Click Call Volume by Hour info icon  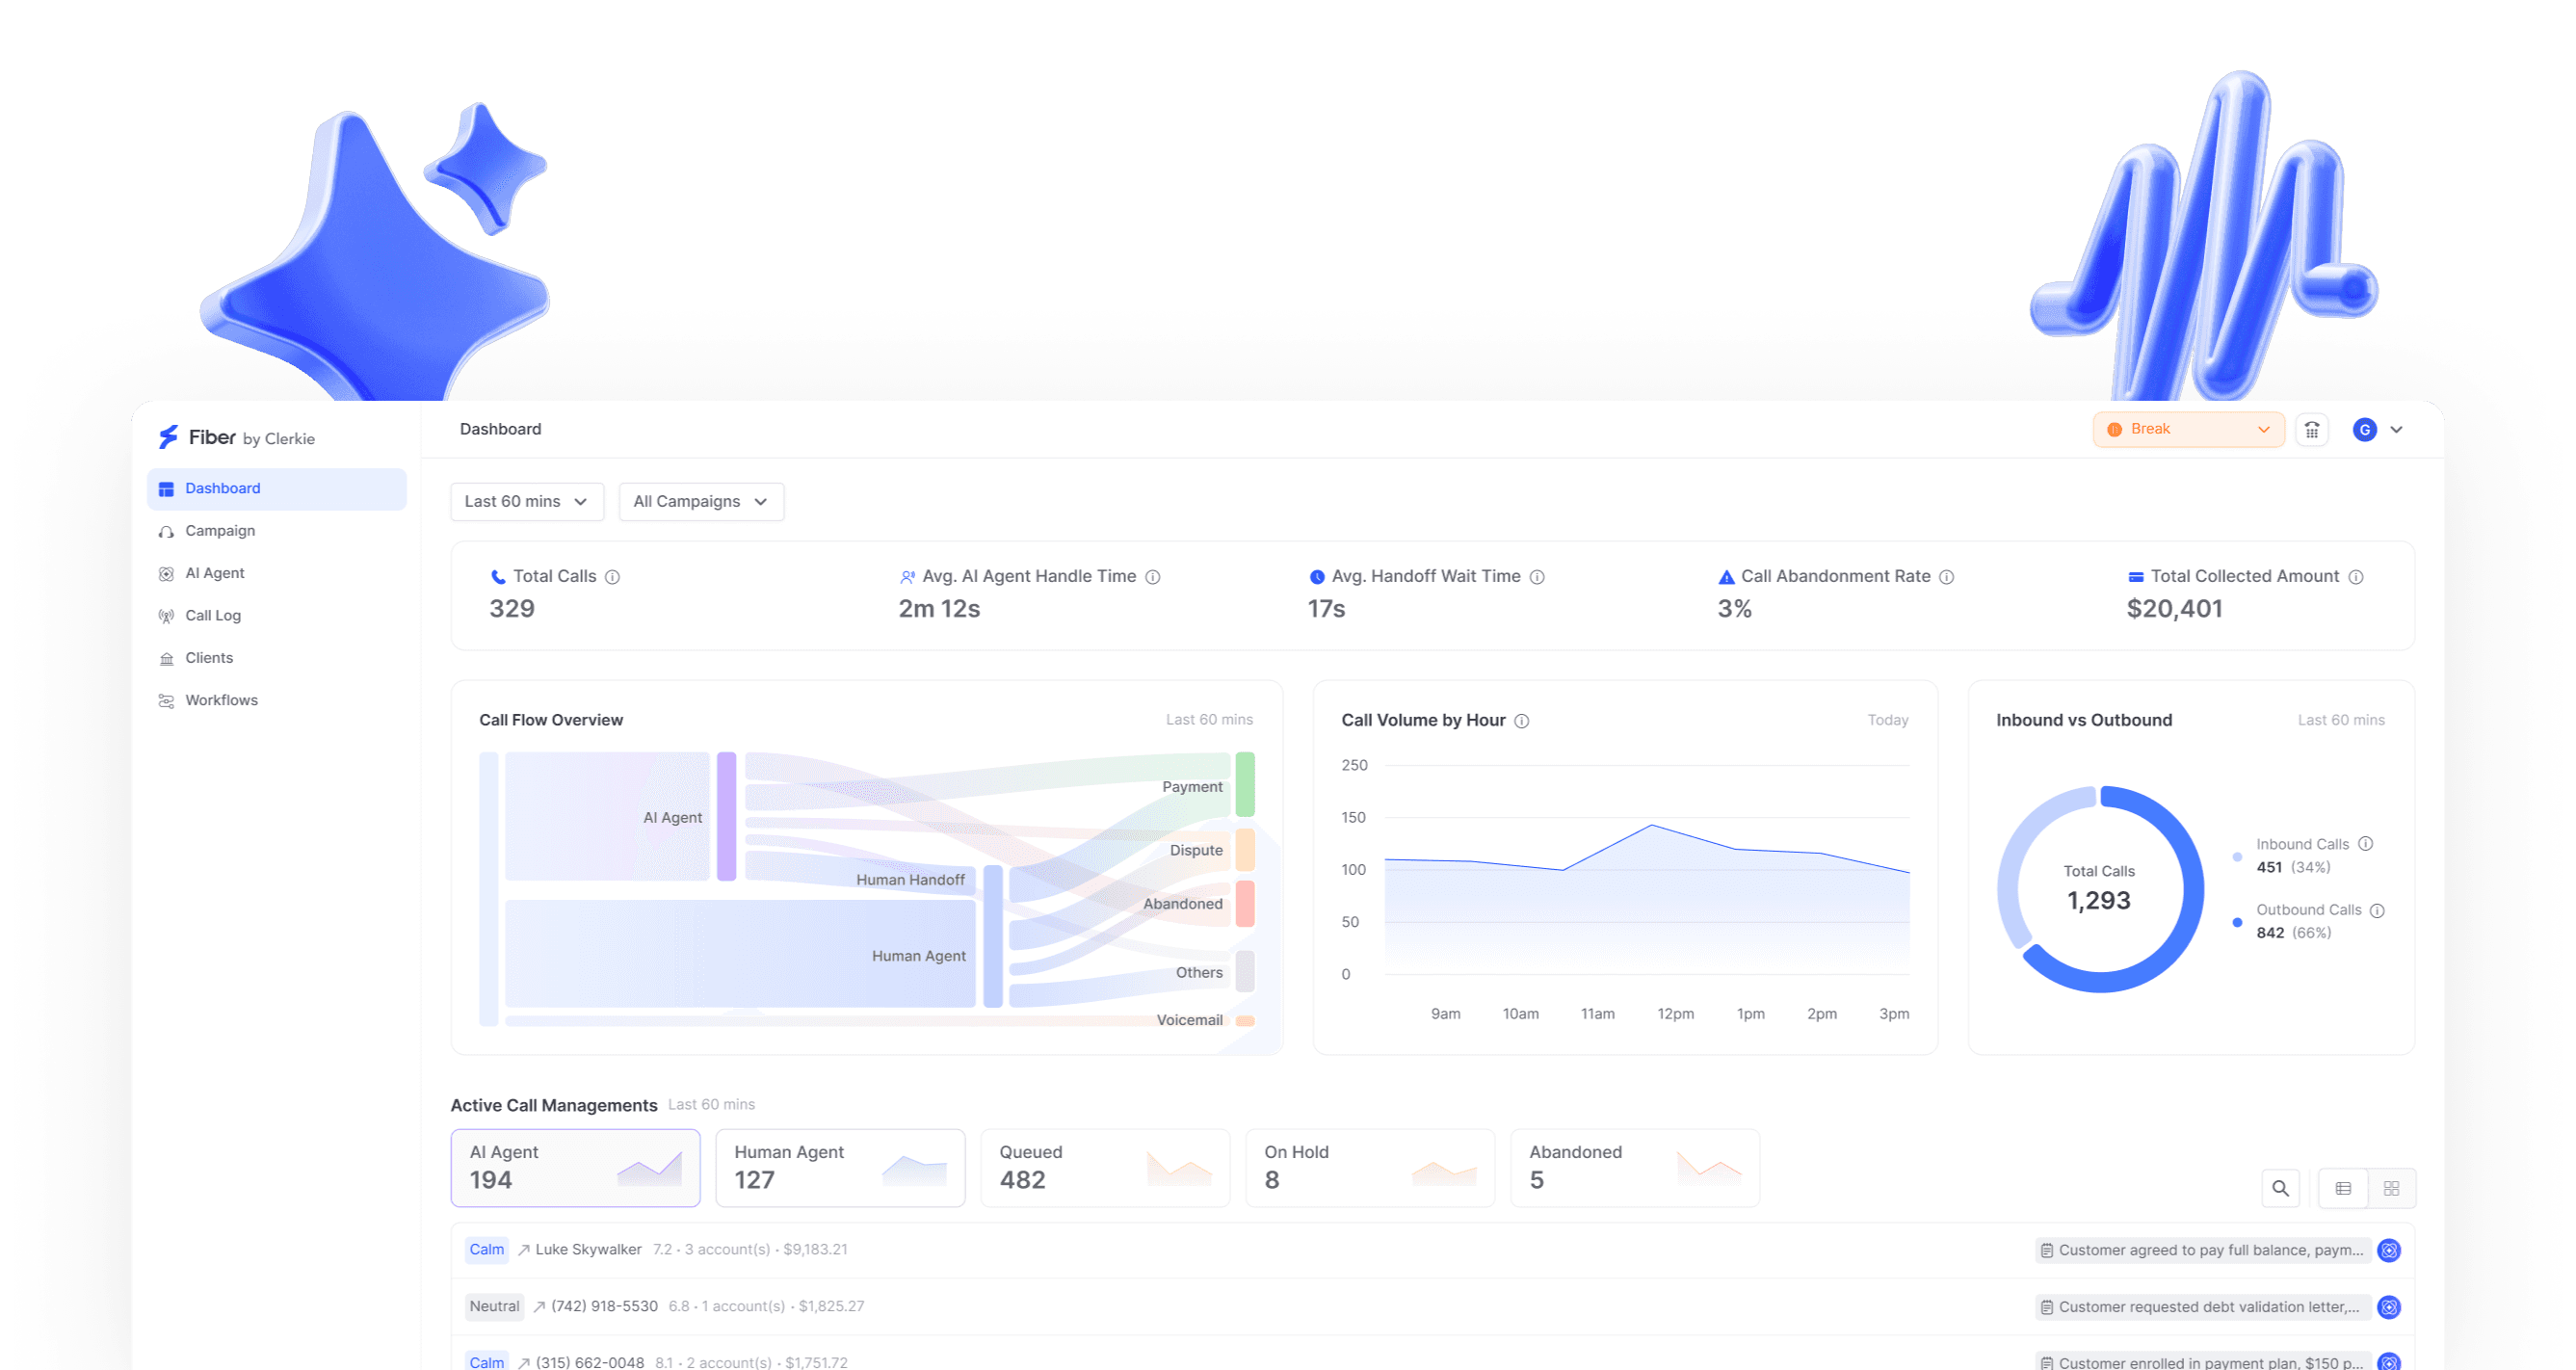1521,721
